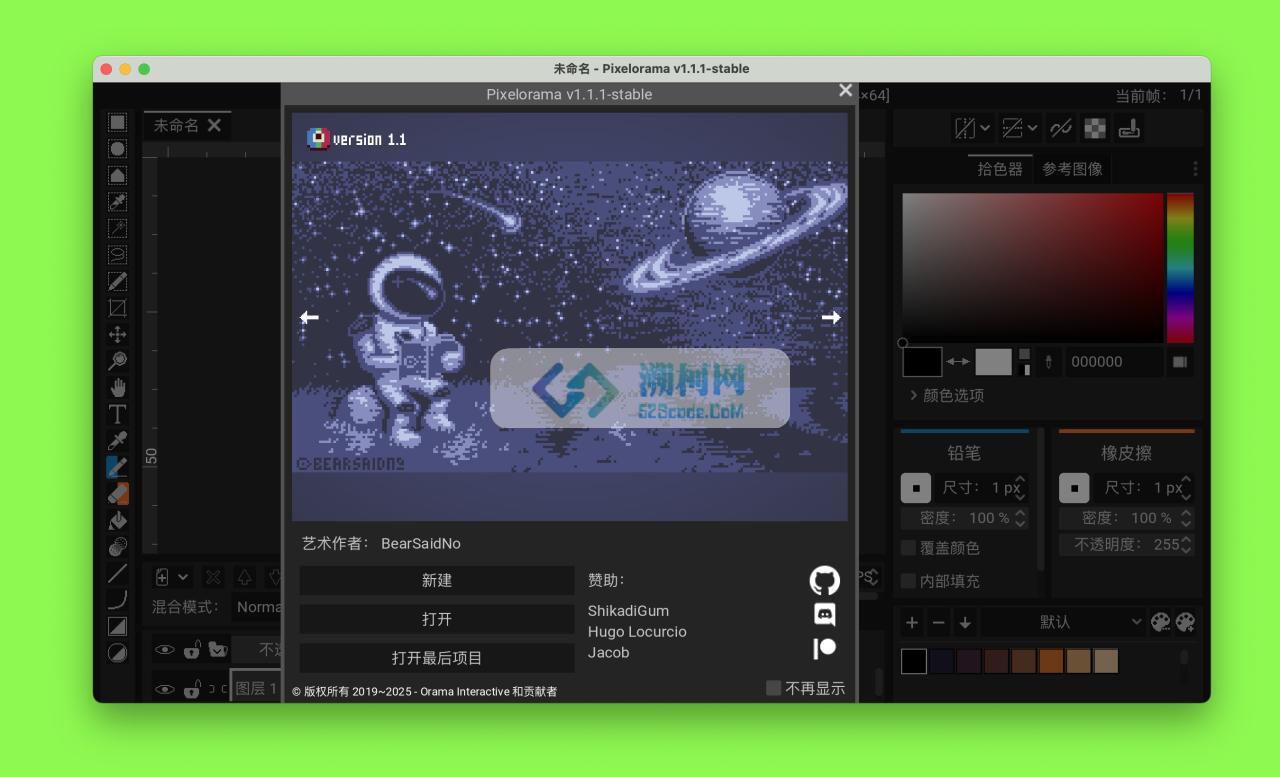The width and height of the screenshot is (1280, 777).
Task: Select the Eraser tool in left toolbar
Action: [x=117, y=494]
